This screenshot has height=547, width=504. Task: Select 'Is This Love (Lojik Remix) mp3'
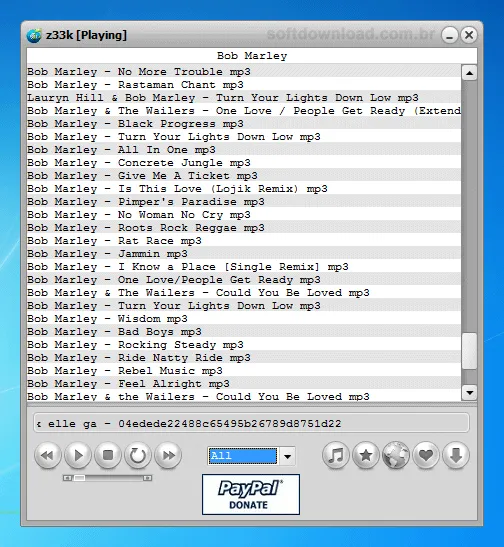tap(244, 189)
